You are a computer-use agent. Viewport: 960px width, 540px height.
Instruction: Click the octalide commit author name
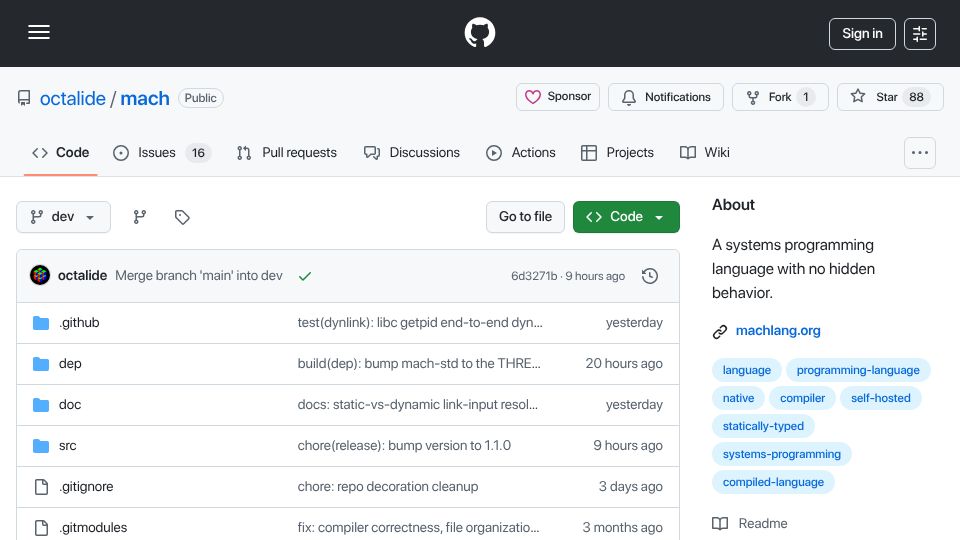82,276
